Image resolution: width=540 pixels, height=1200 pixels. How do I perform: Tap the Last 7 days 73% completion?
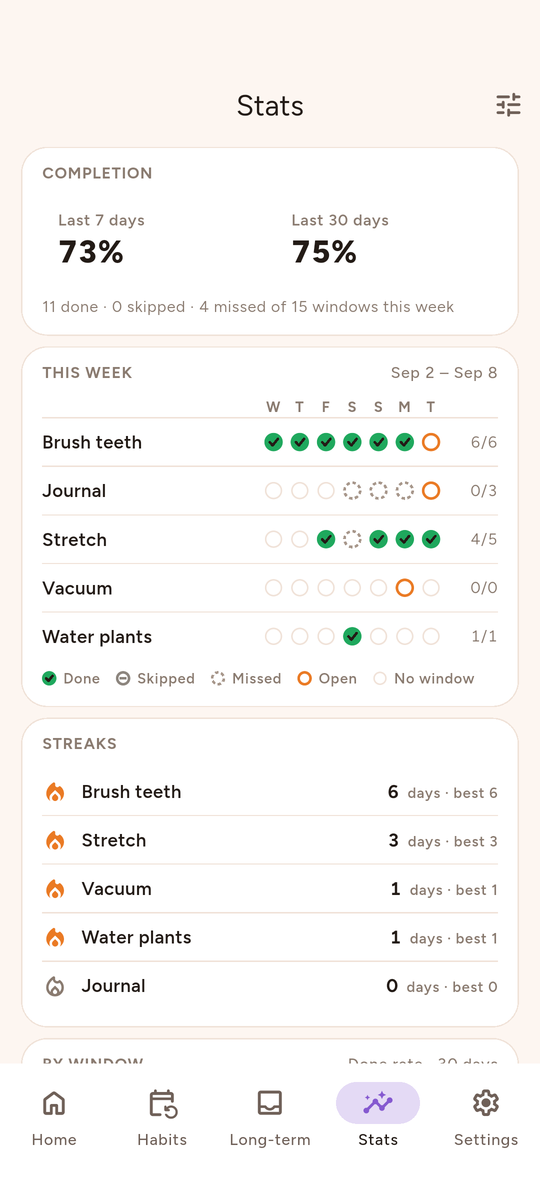tap(101, 241)
